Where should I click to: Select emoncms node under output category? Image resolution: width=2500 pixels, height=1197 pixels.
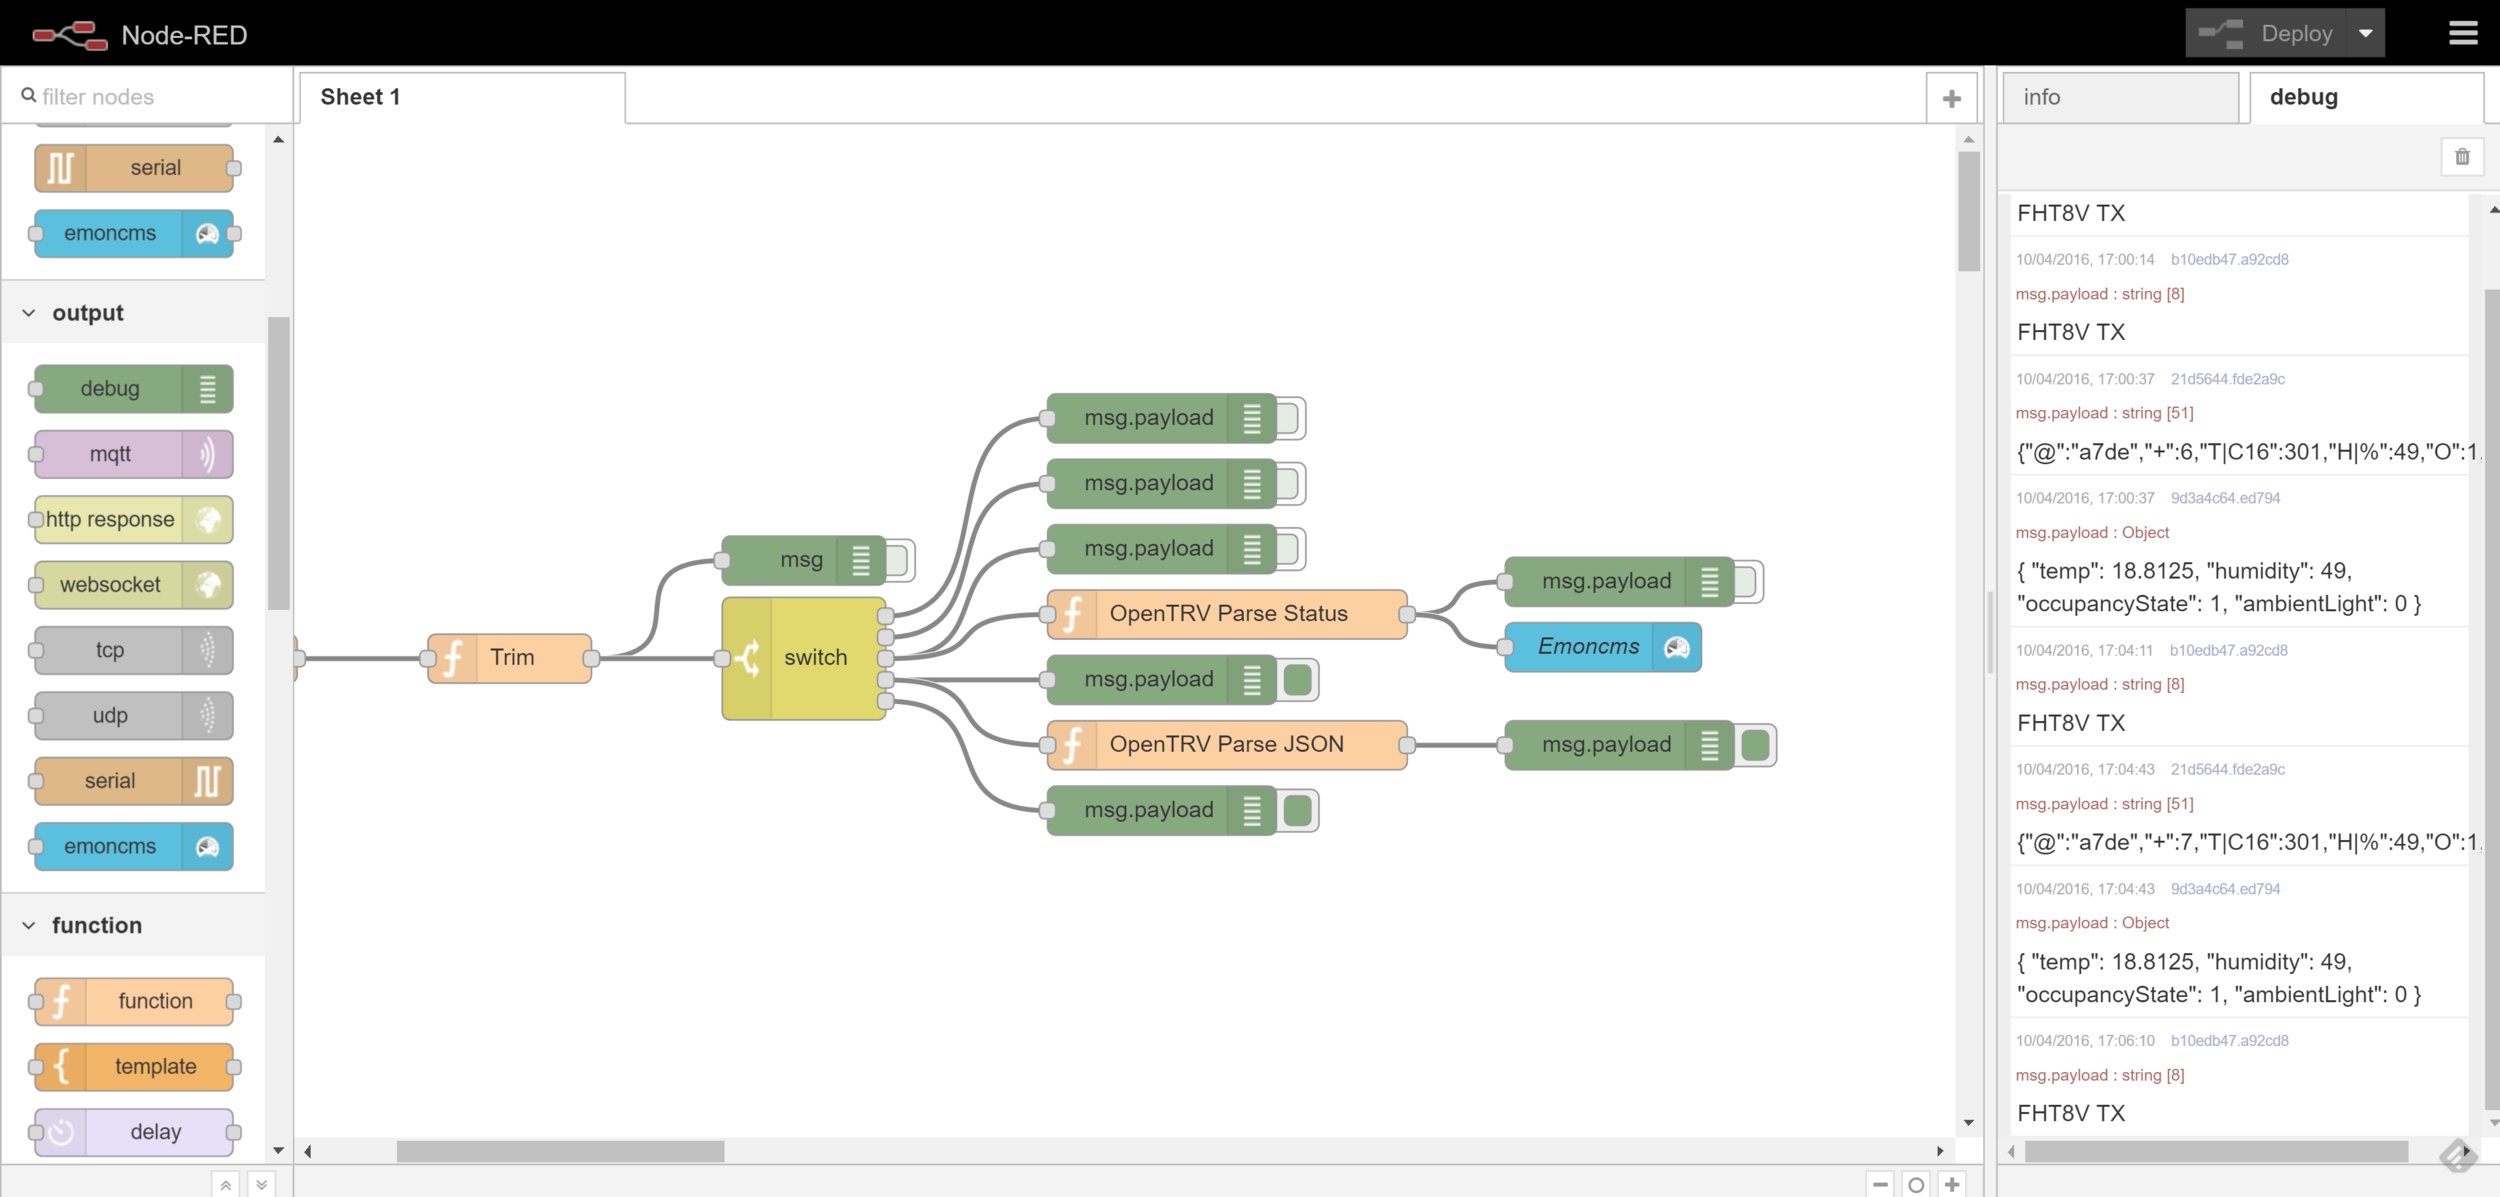point(133,847)
